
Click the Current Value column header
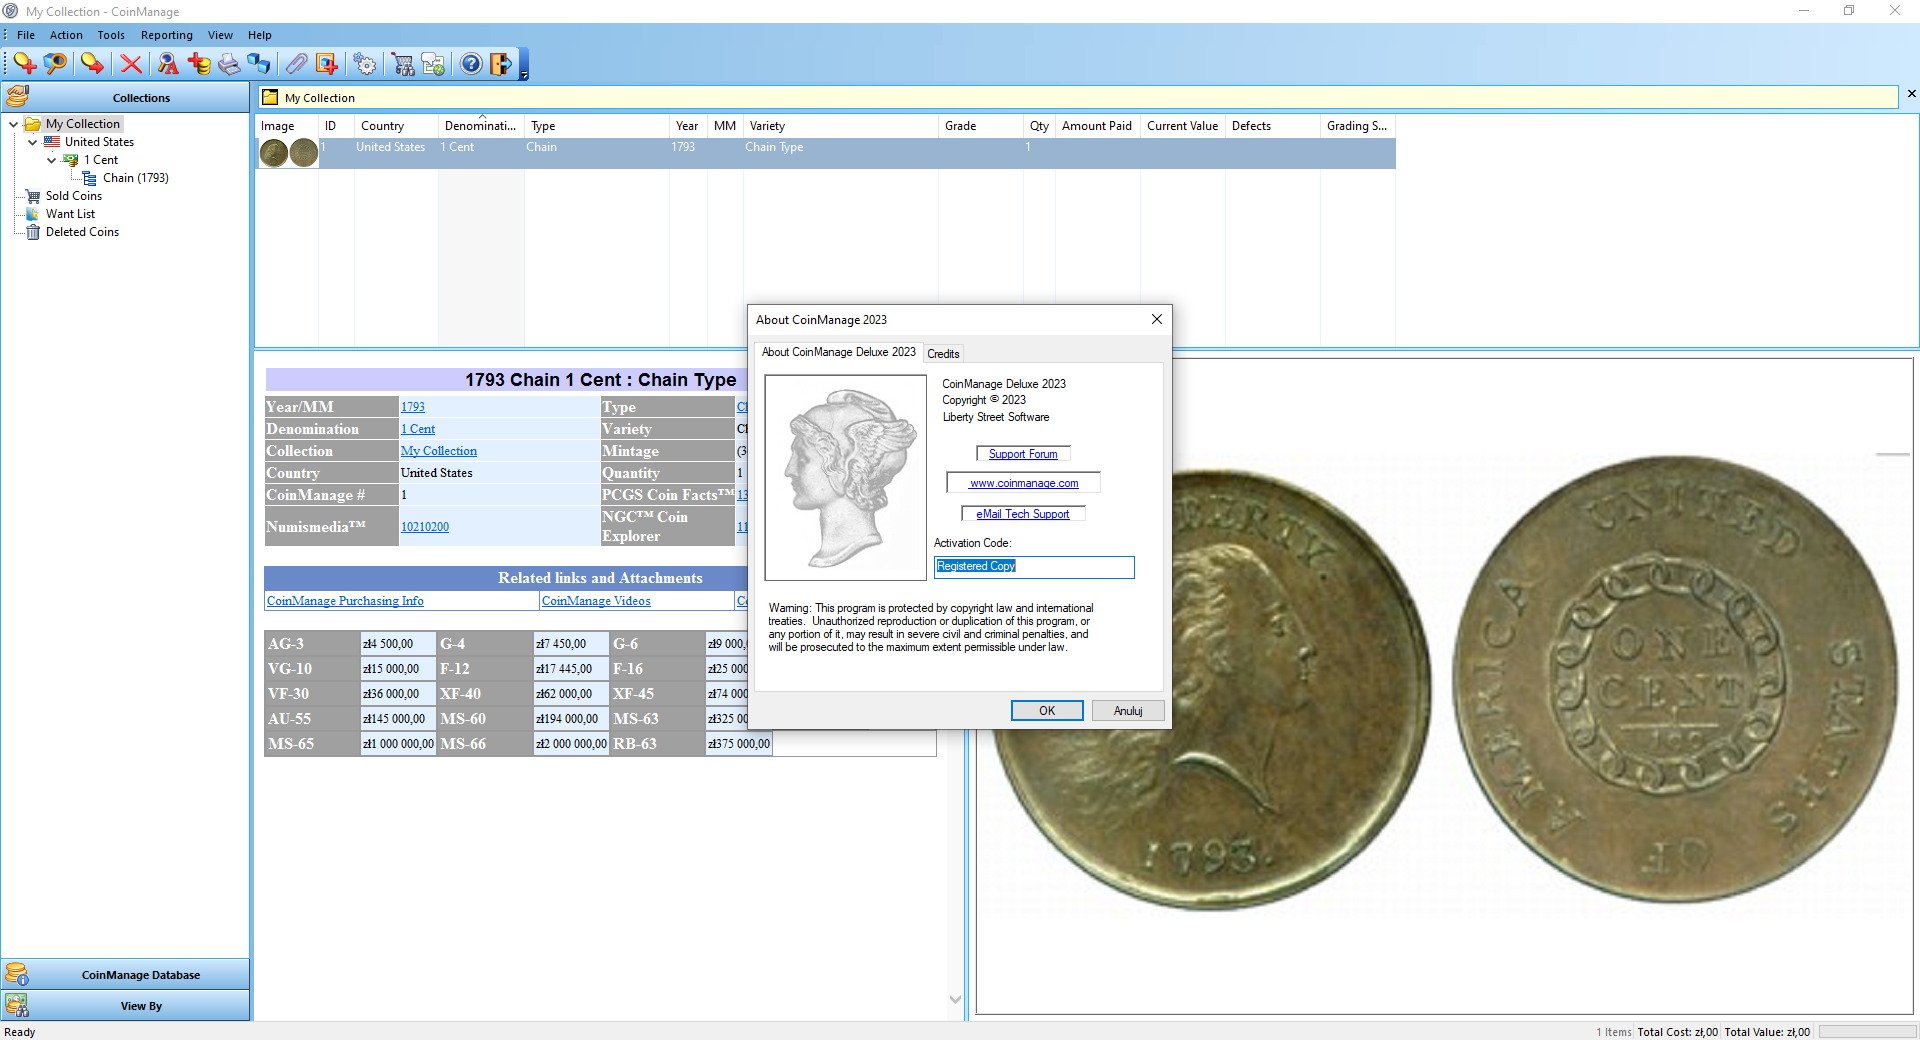[1183, 126]
